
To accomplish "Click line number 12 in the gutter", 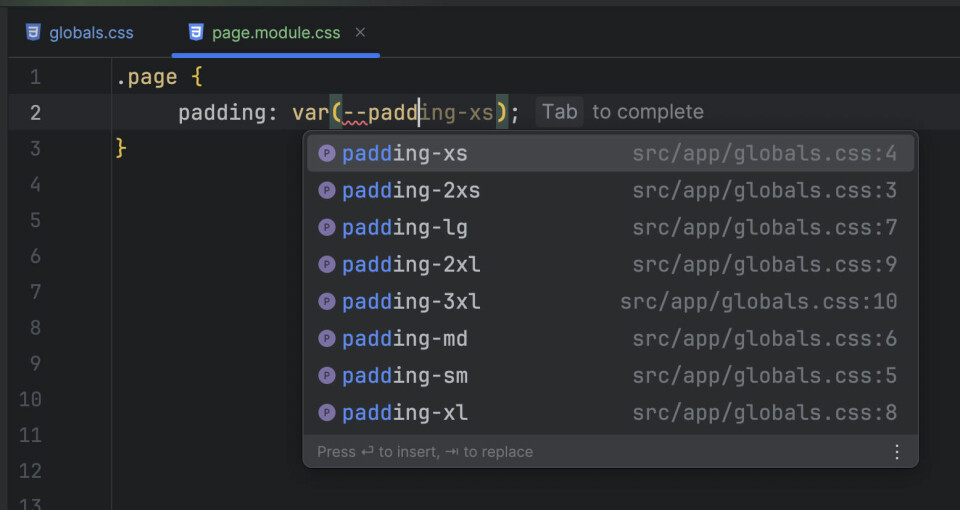I will pyautogui.click(x=30, y=471).
